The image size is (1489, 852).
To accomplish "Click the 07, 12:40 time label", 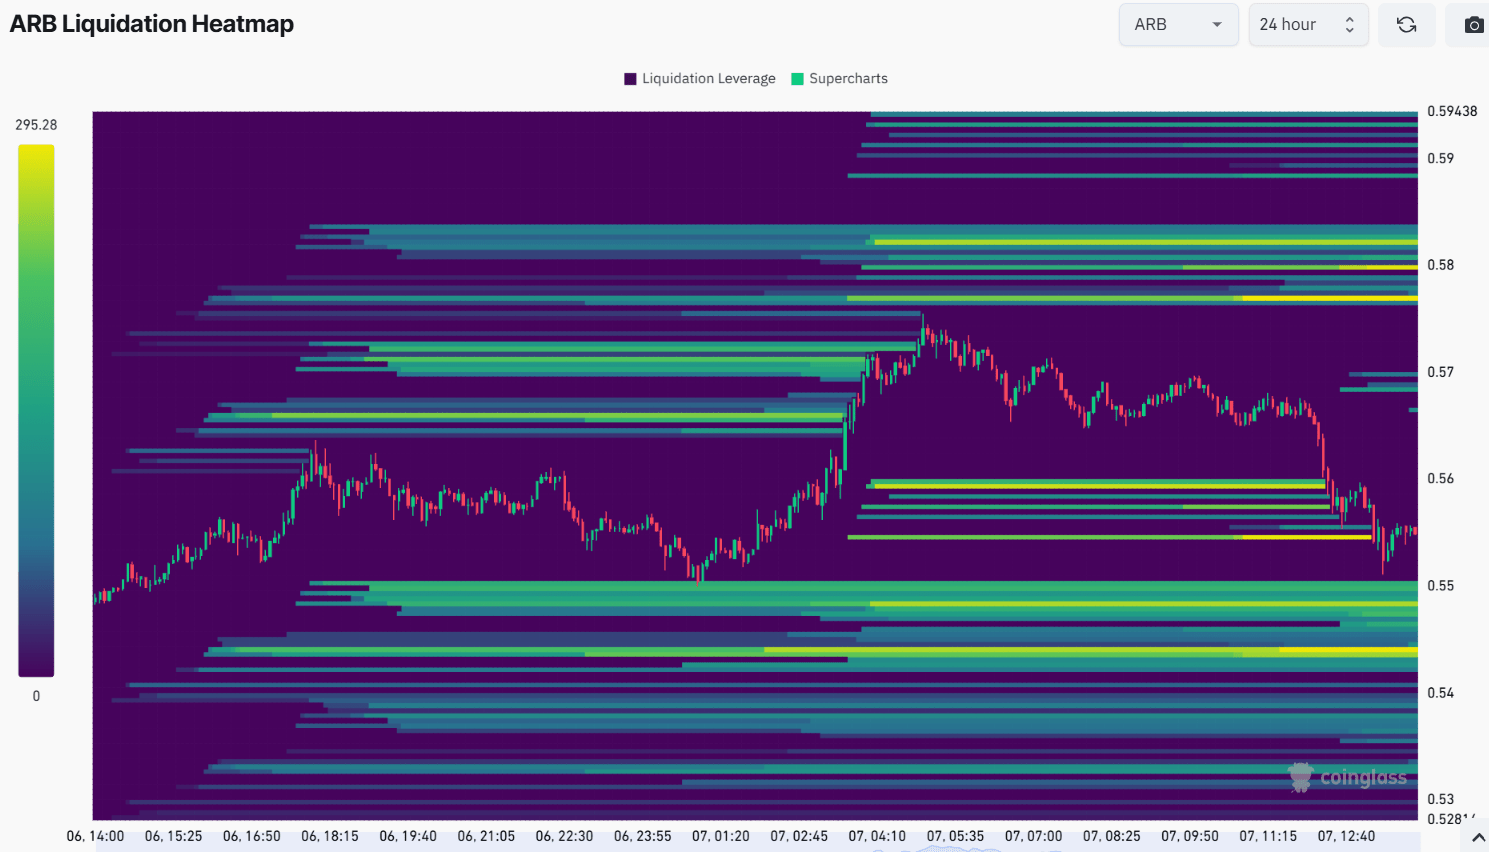I will 1346,836.
